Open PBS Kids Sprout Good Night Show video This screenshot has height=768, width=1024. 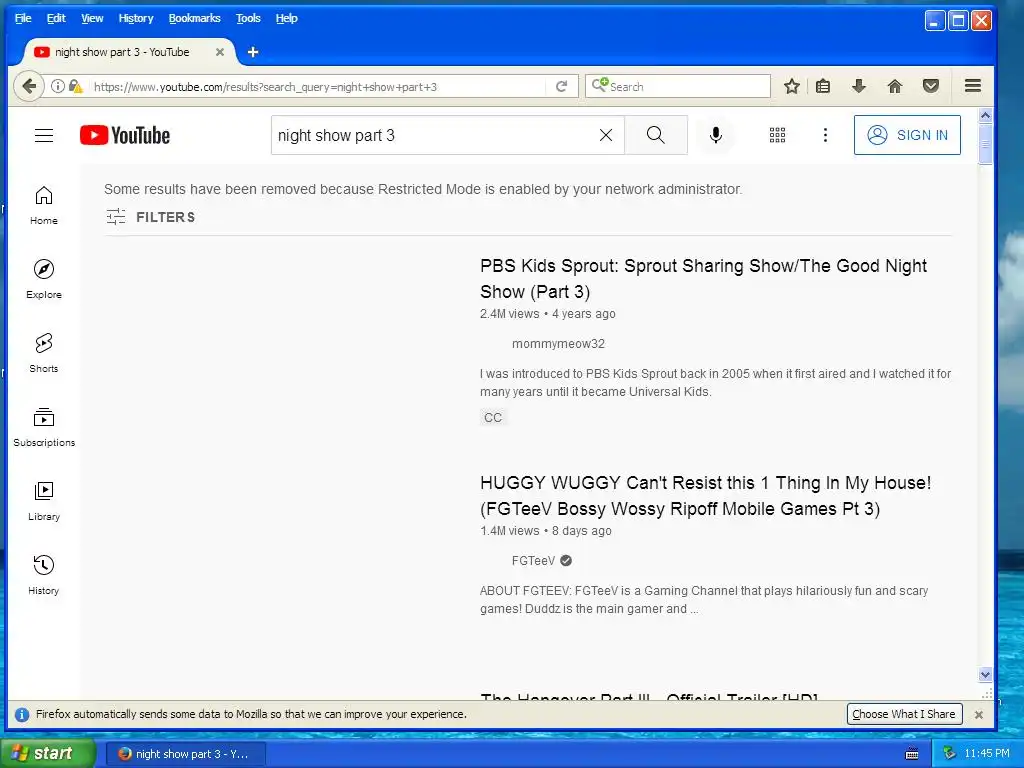[703, 279]
